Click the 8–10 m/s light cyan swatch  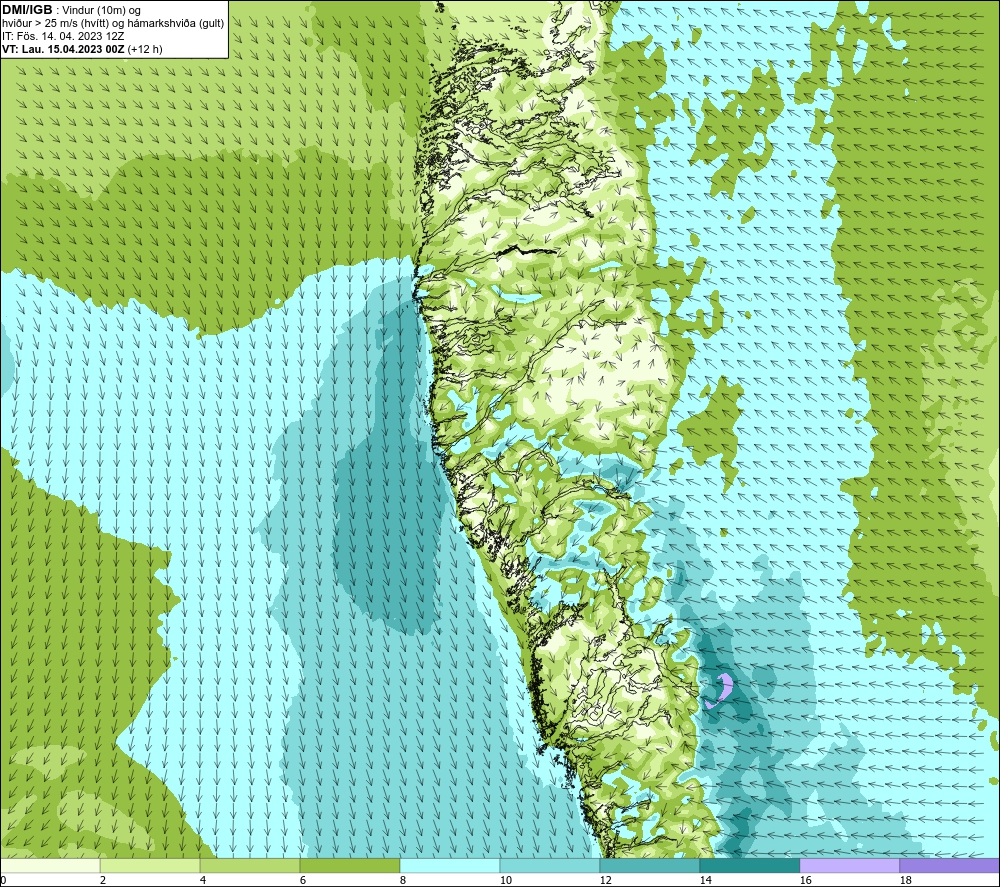click(x=450, y=865)
